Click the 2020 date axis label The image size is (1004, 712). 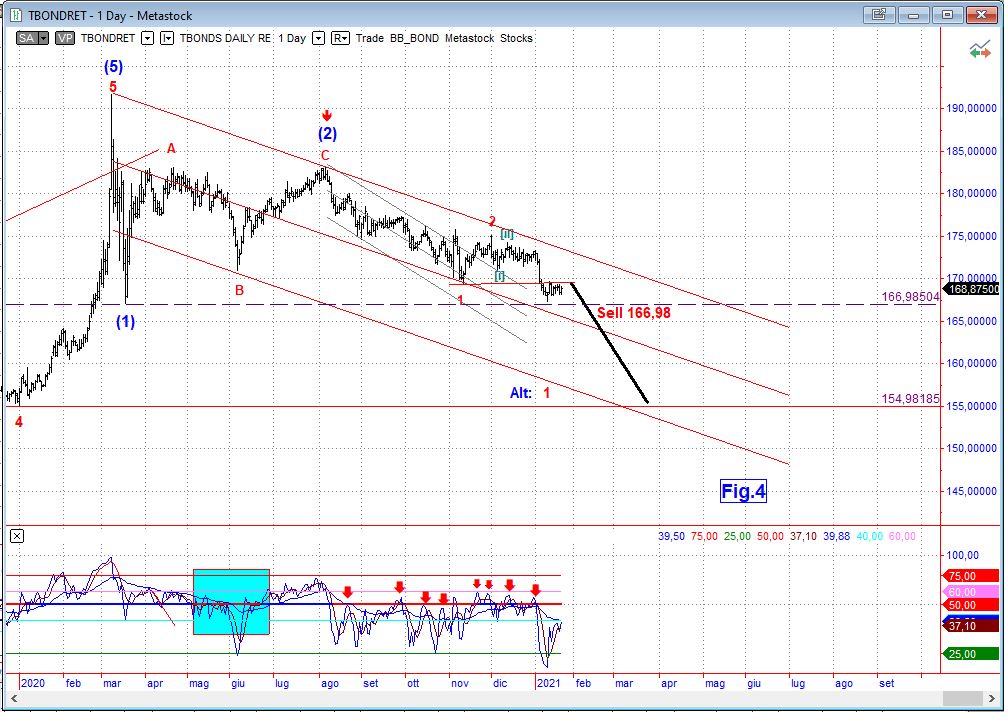32,683
